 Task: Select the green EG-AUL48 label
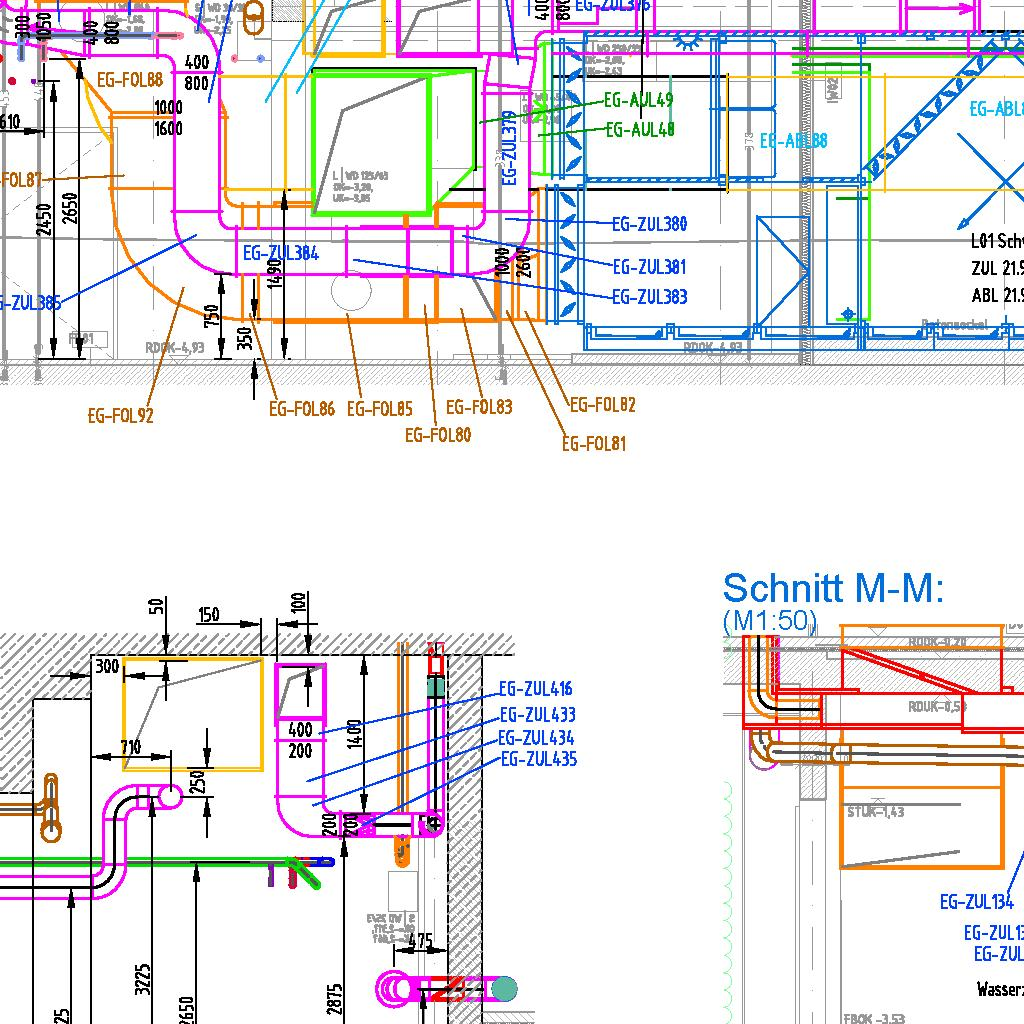640,129
